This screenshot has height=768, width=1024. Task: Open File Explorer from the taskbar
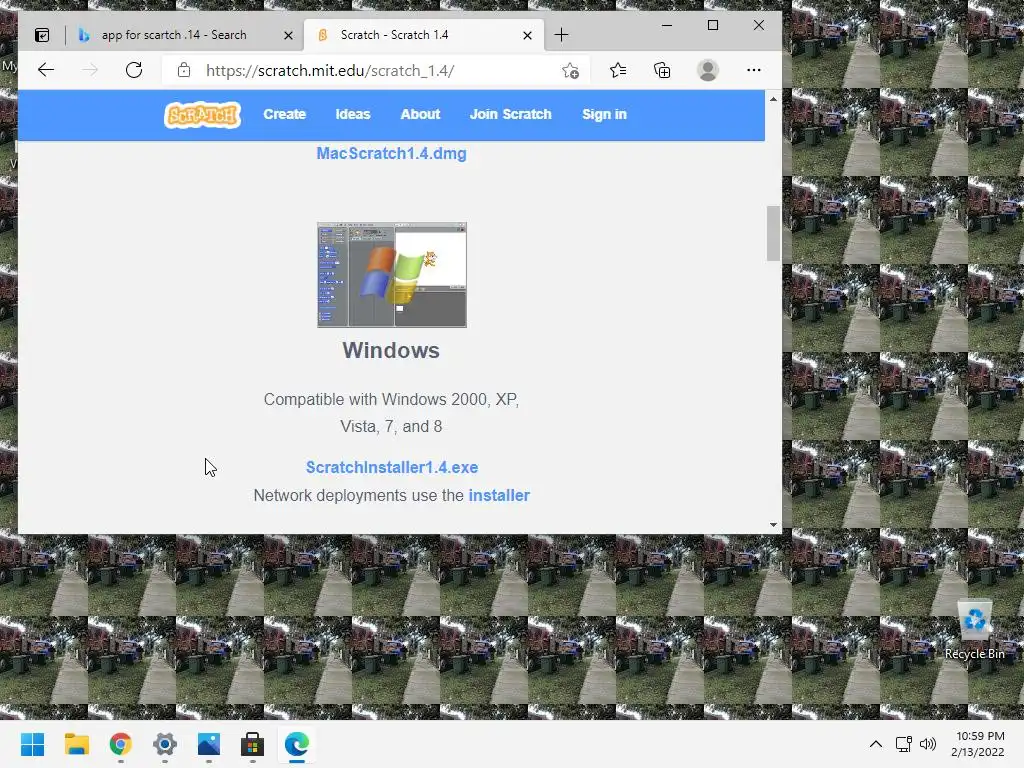(76, 744)
